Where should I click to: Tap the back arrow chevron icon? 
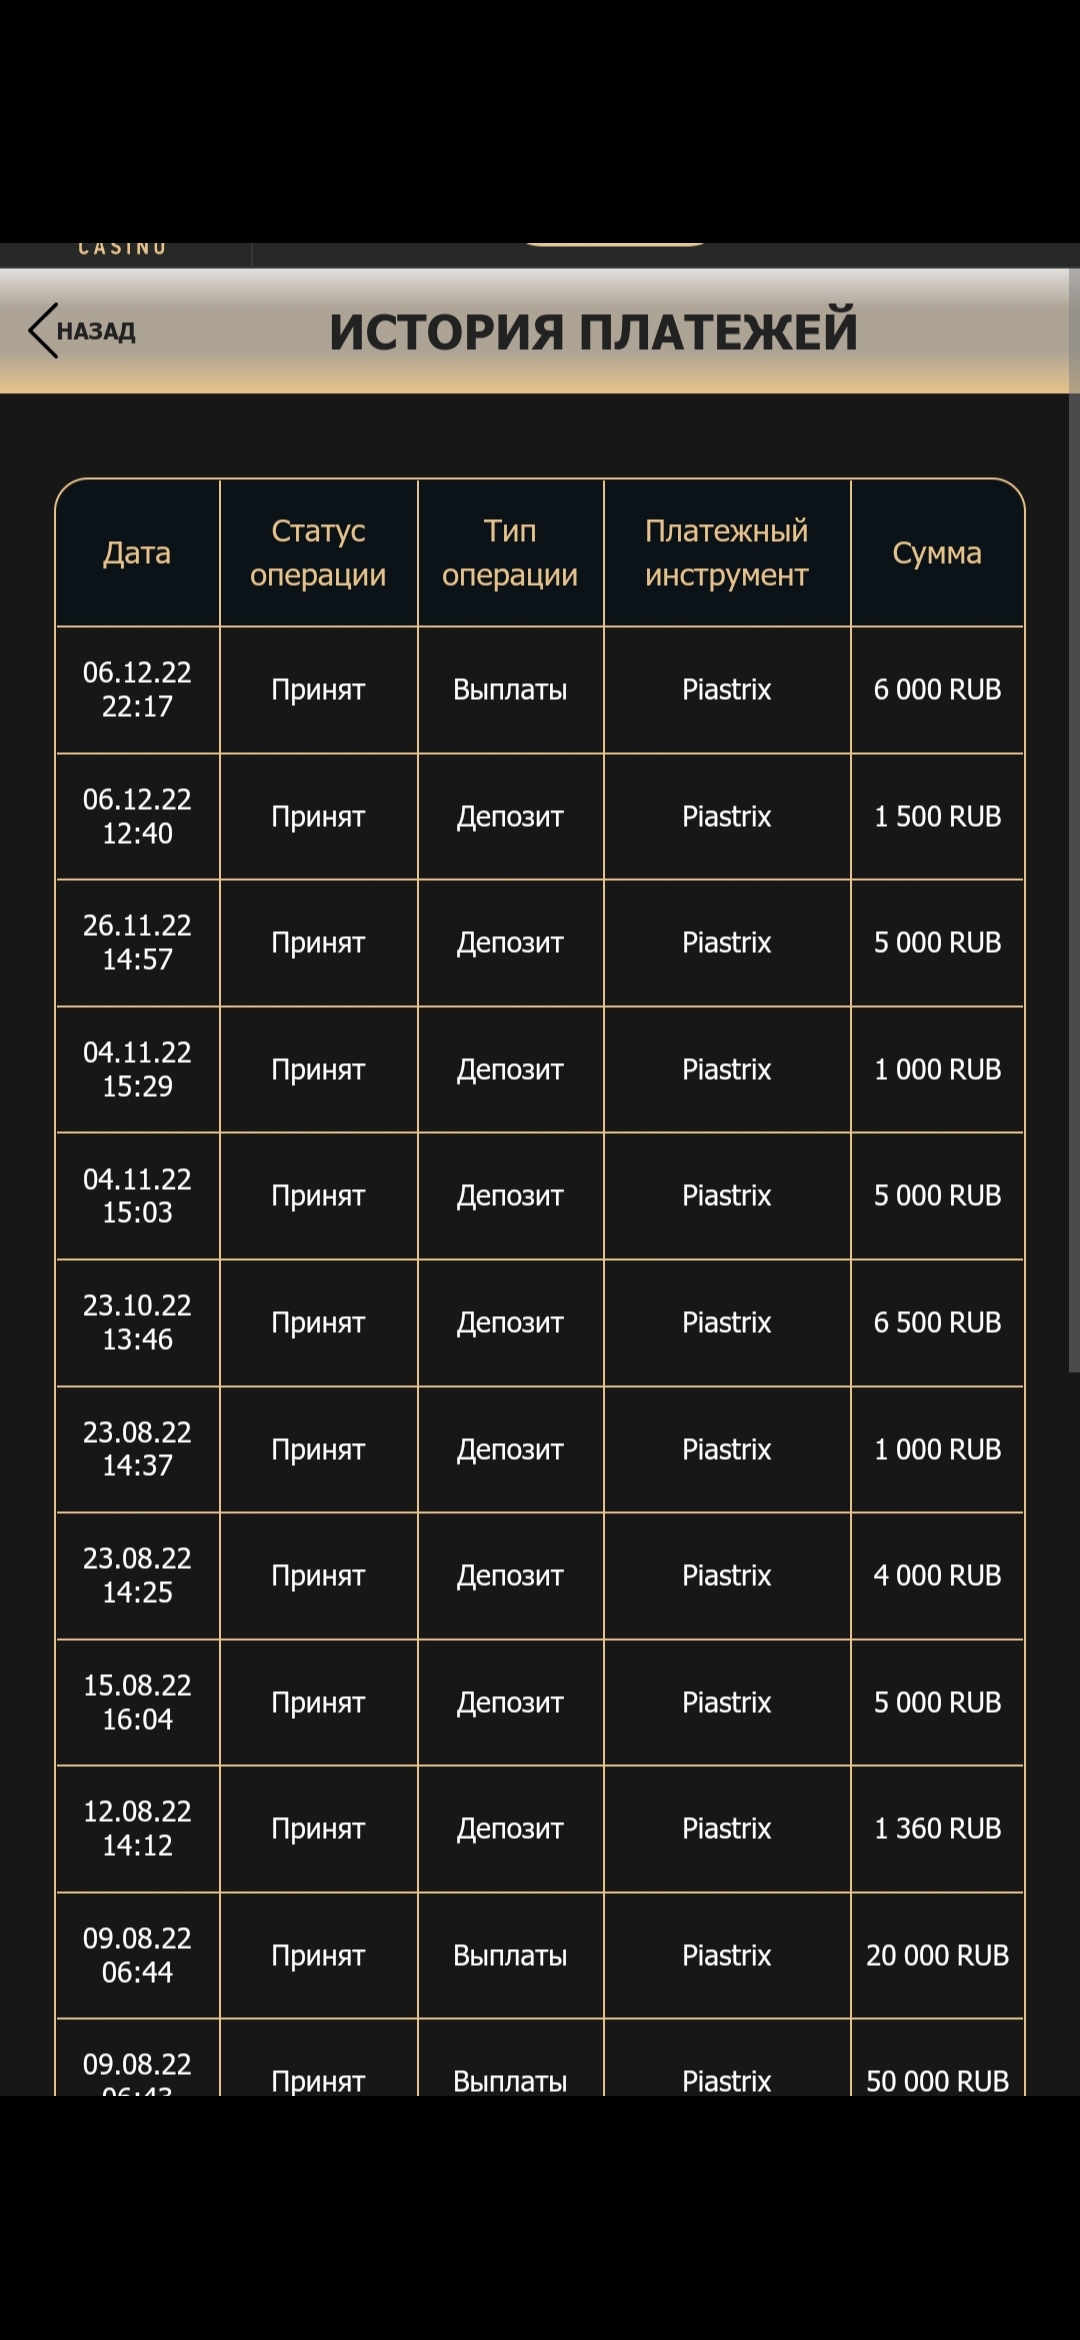(43, 331)
